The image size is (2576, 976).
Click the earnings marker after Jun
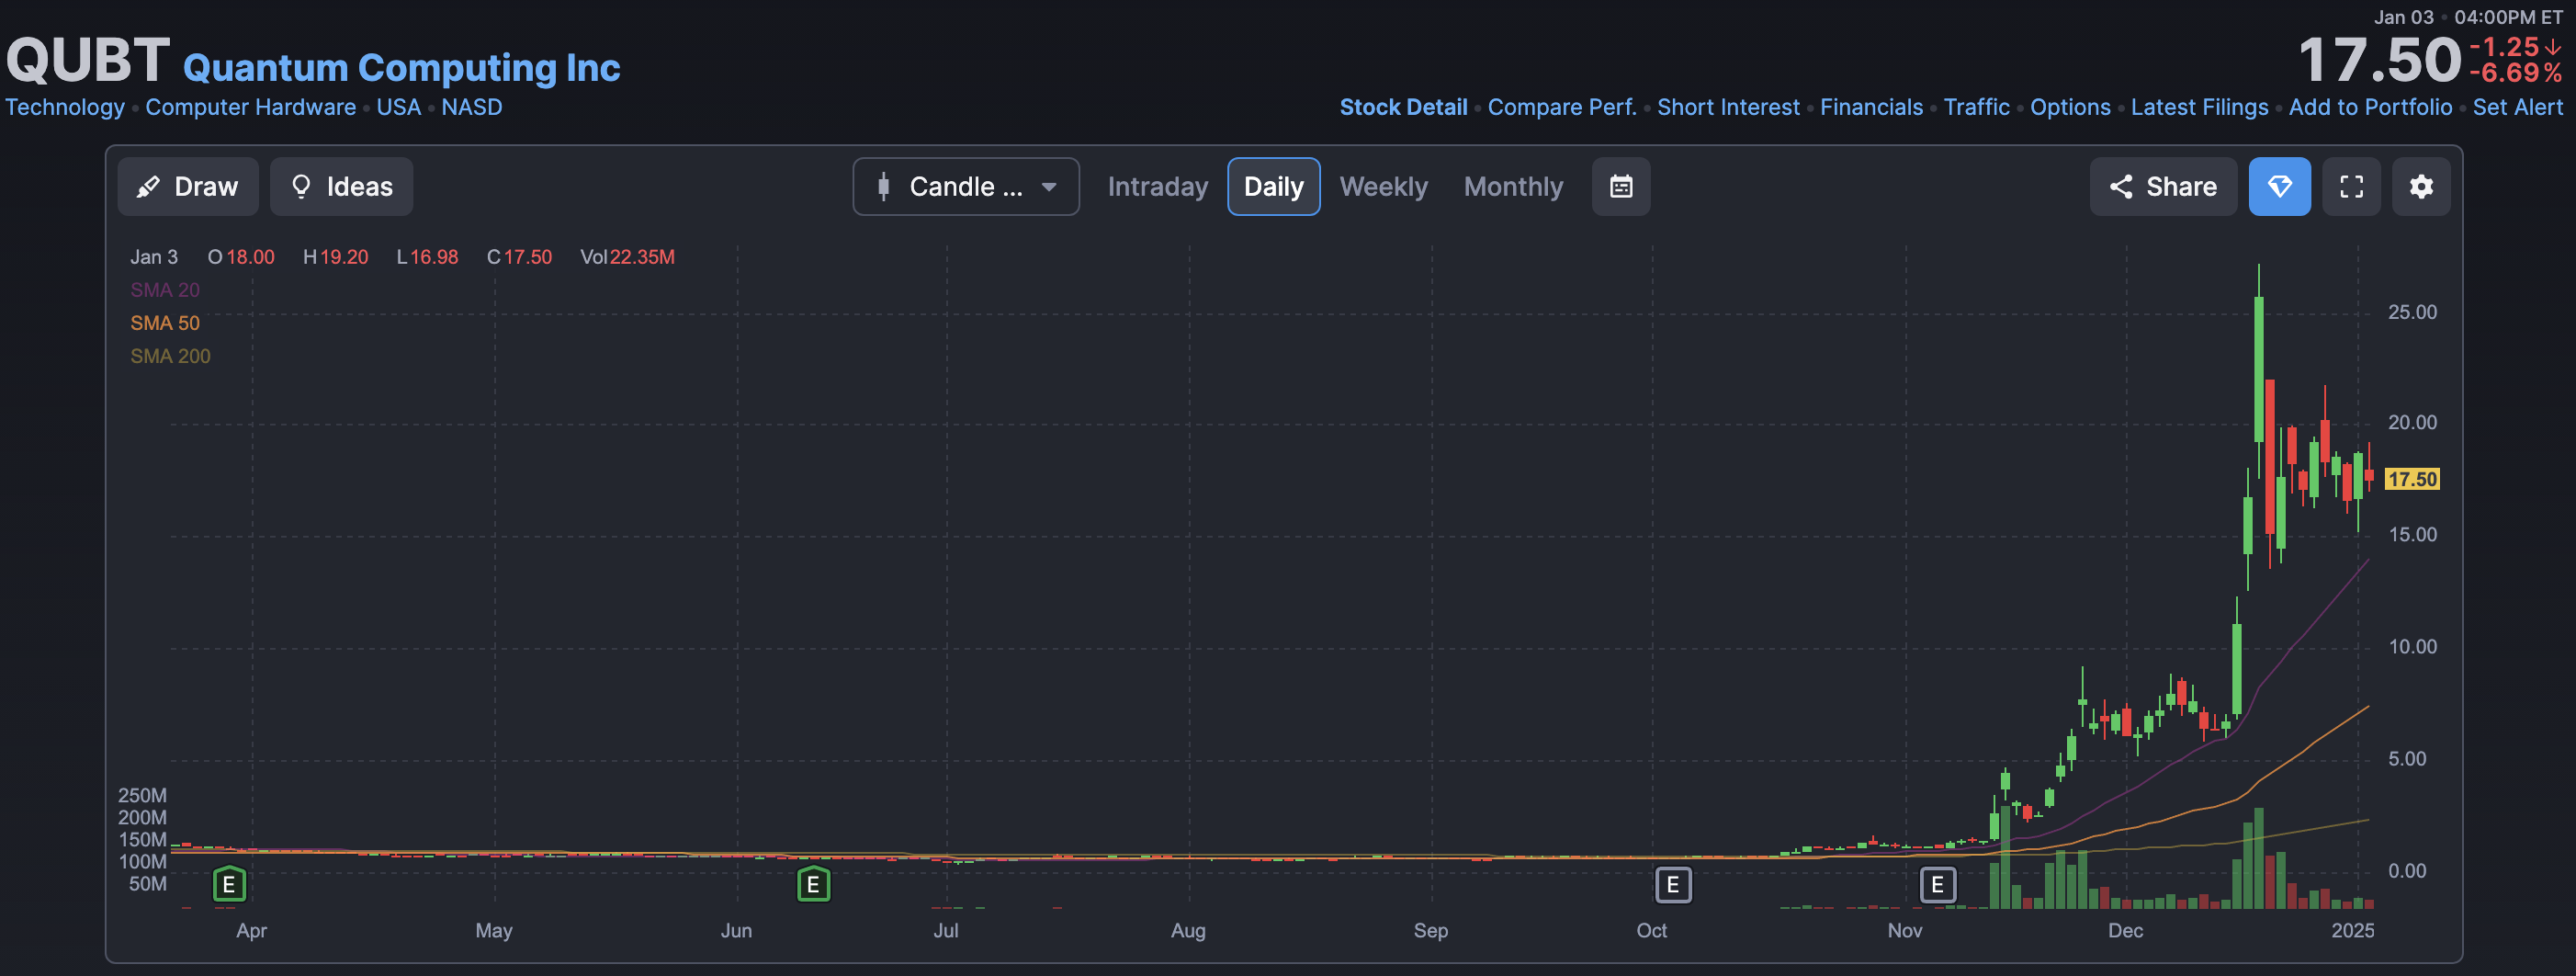813,884
